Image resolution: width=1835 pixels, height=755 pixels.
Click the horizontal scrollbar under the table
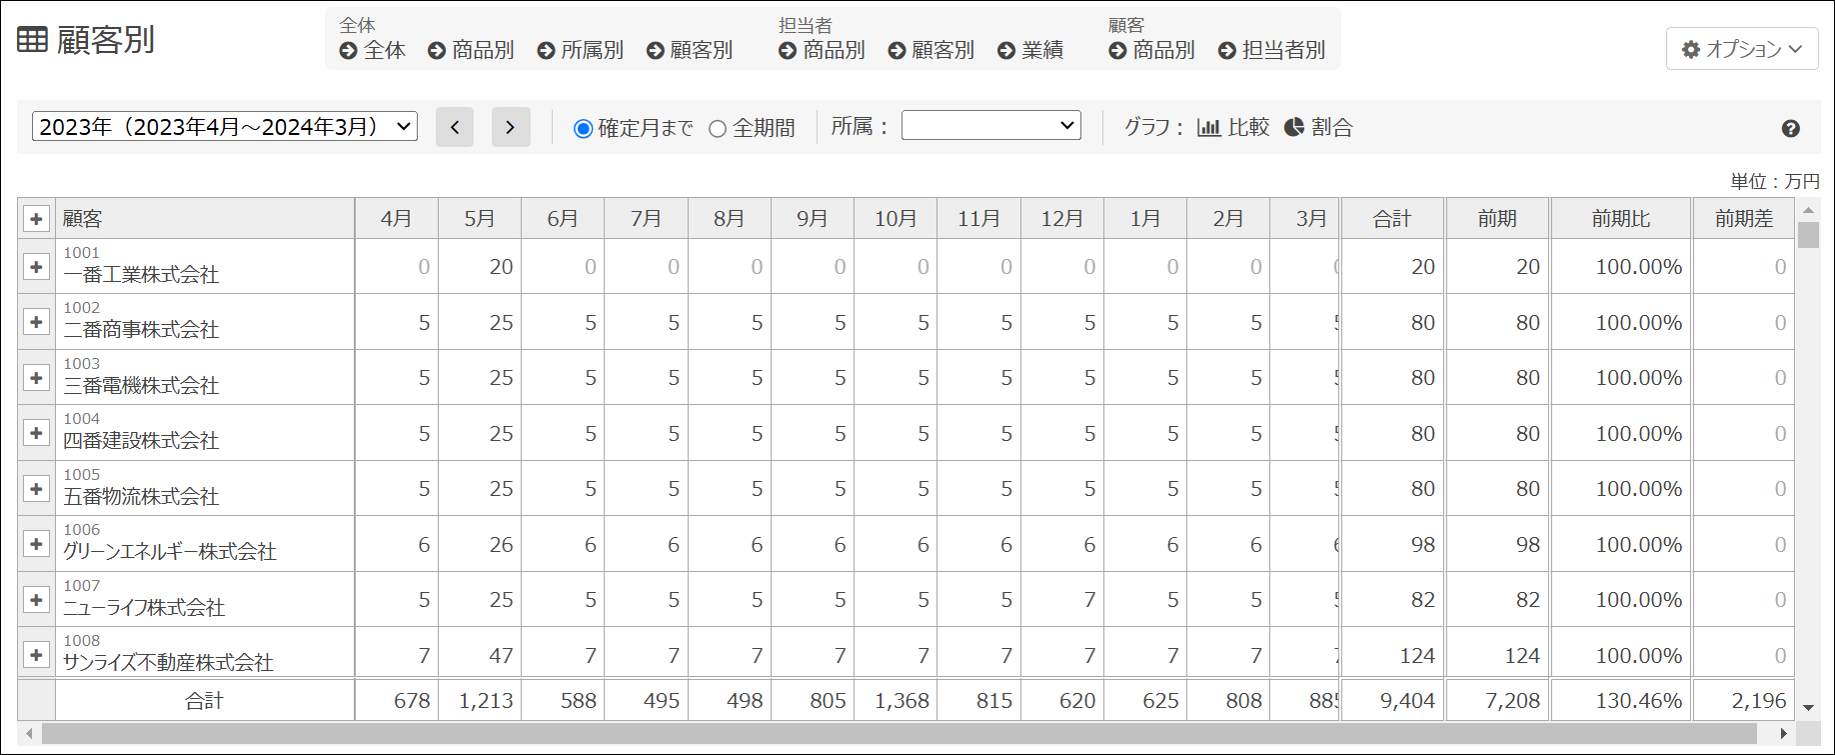[x=898, y=734]
